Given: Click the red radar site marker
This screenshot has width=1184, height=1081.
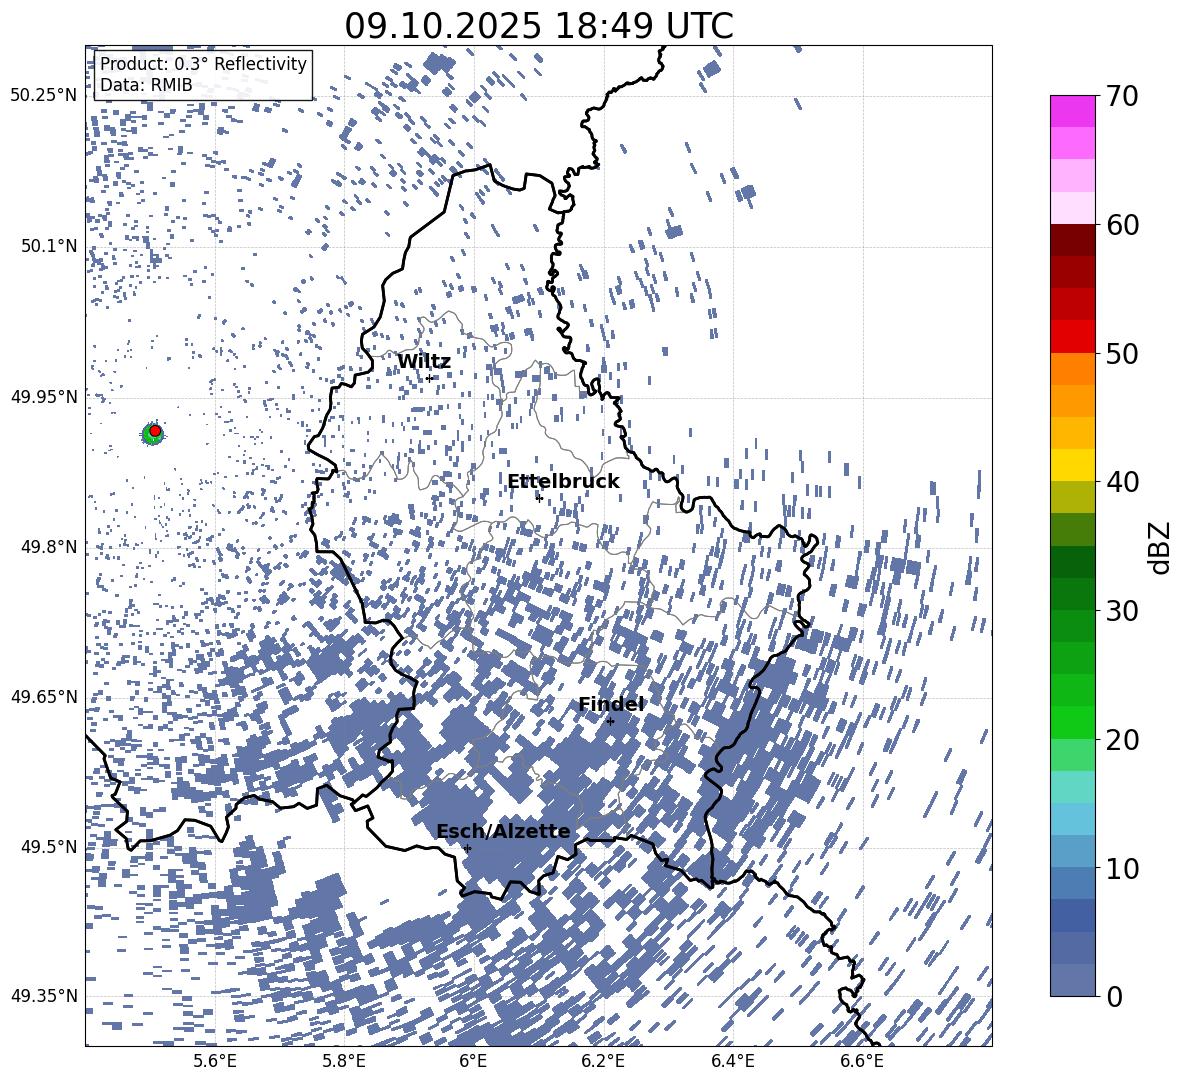Looking at the screenshot, I should click(x=155, y=430).
